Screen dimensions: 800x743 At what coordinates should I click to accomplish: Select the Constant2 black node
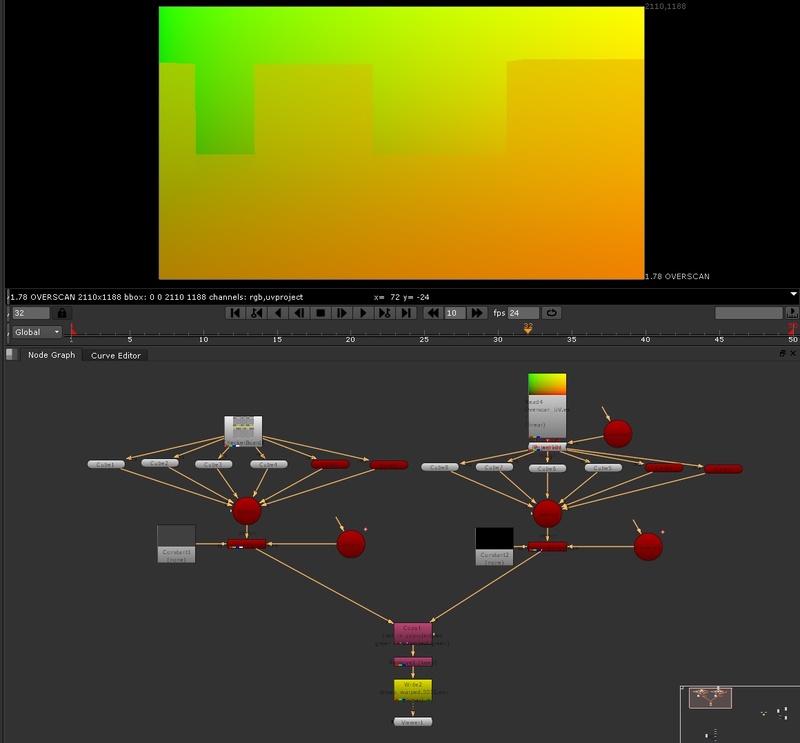[494, 545]
